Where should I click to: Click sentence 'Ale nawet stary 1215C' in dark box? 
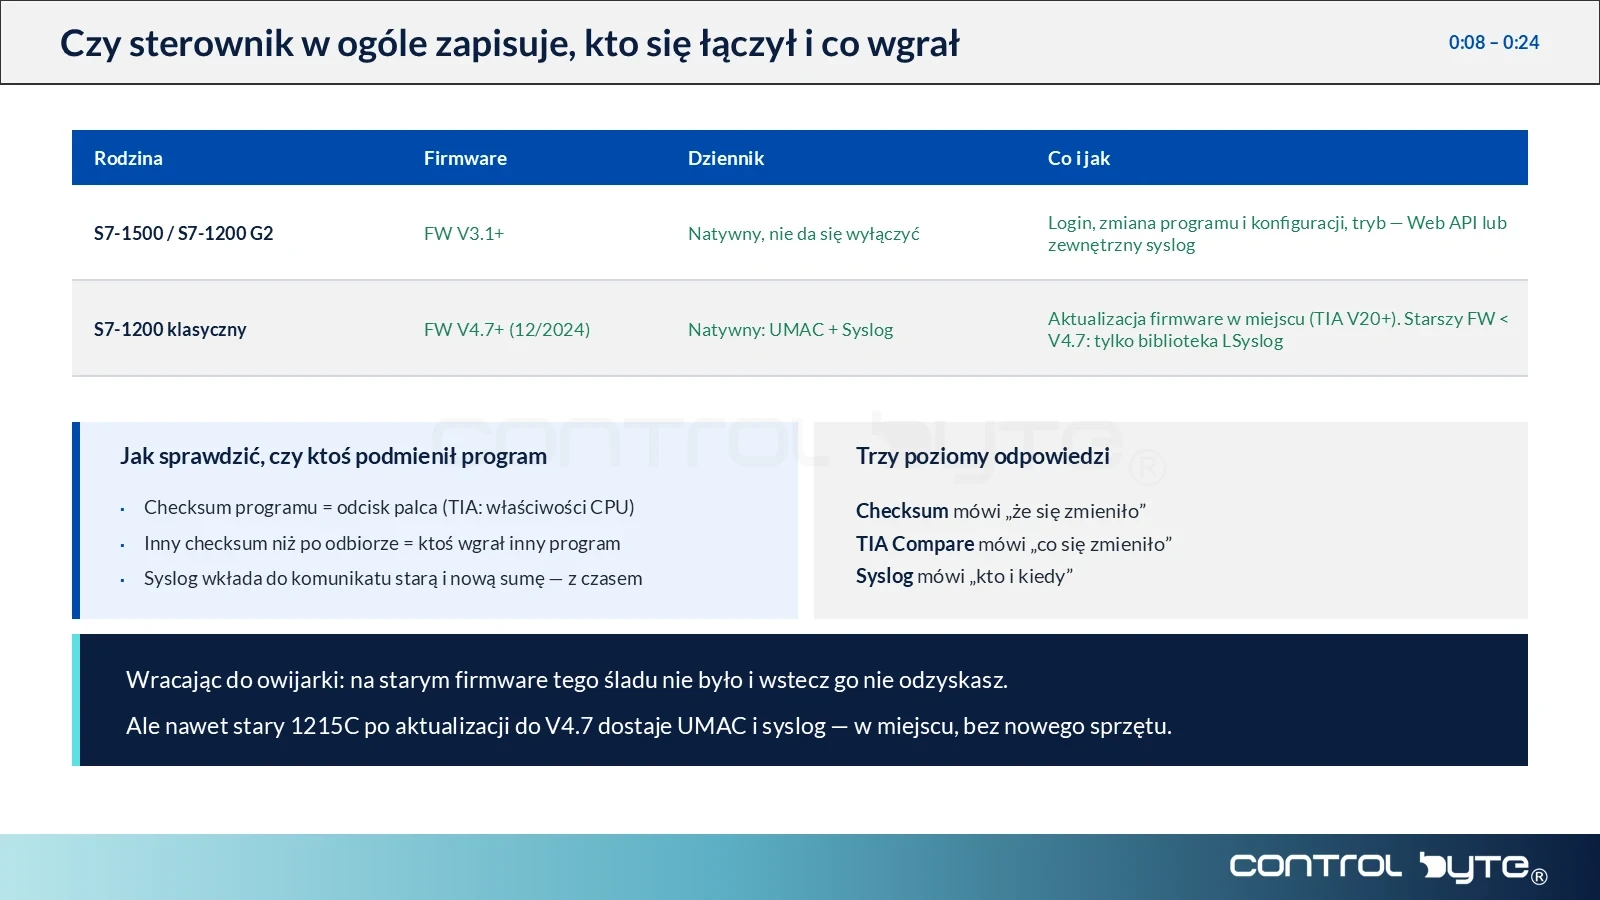[649, 726]
